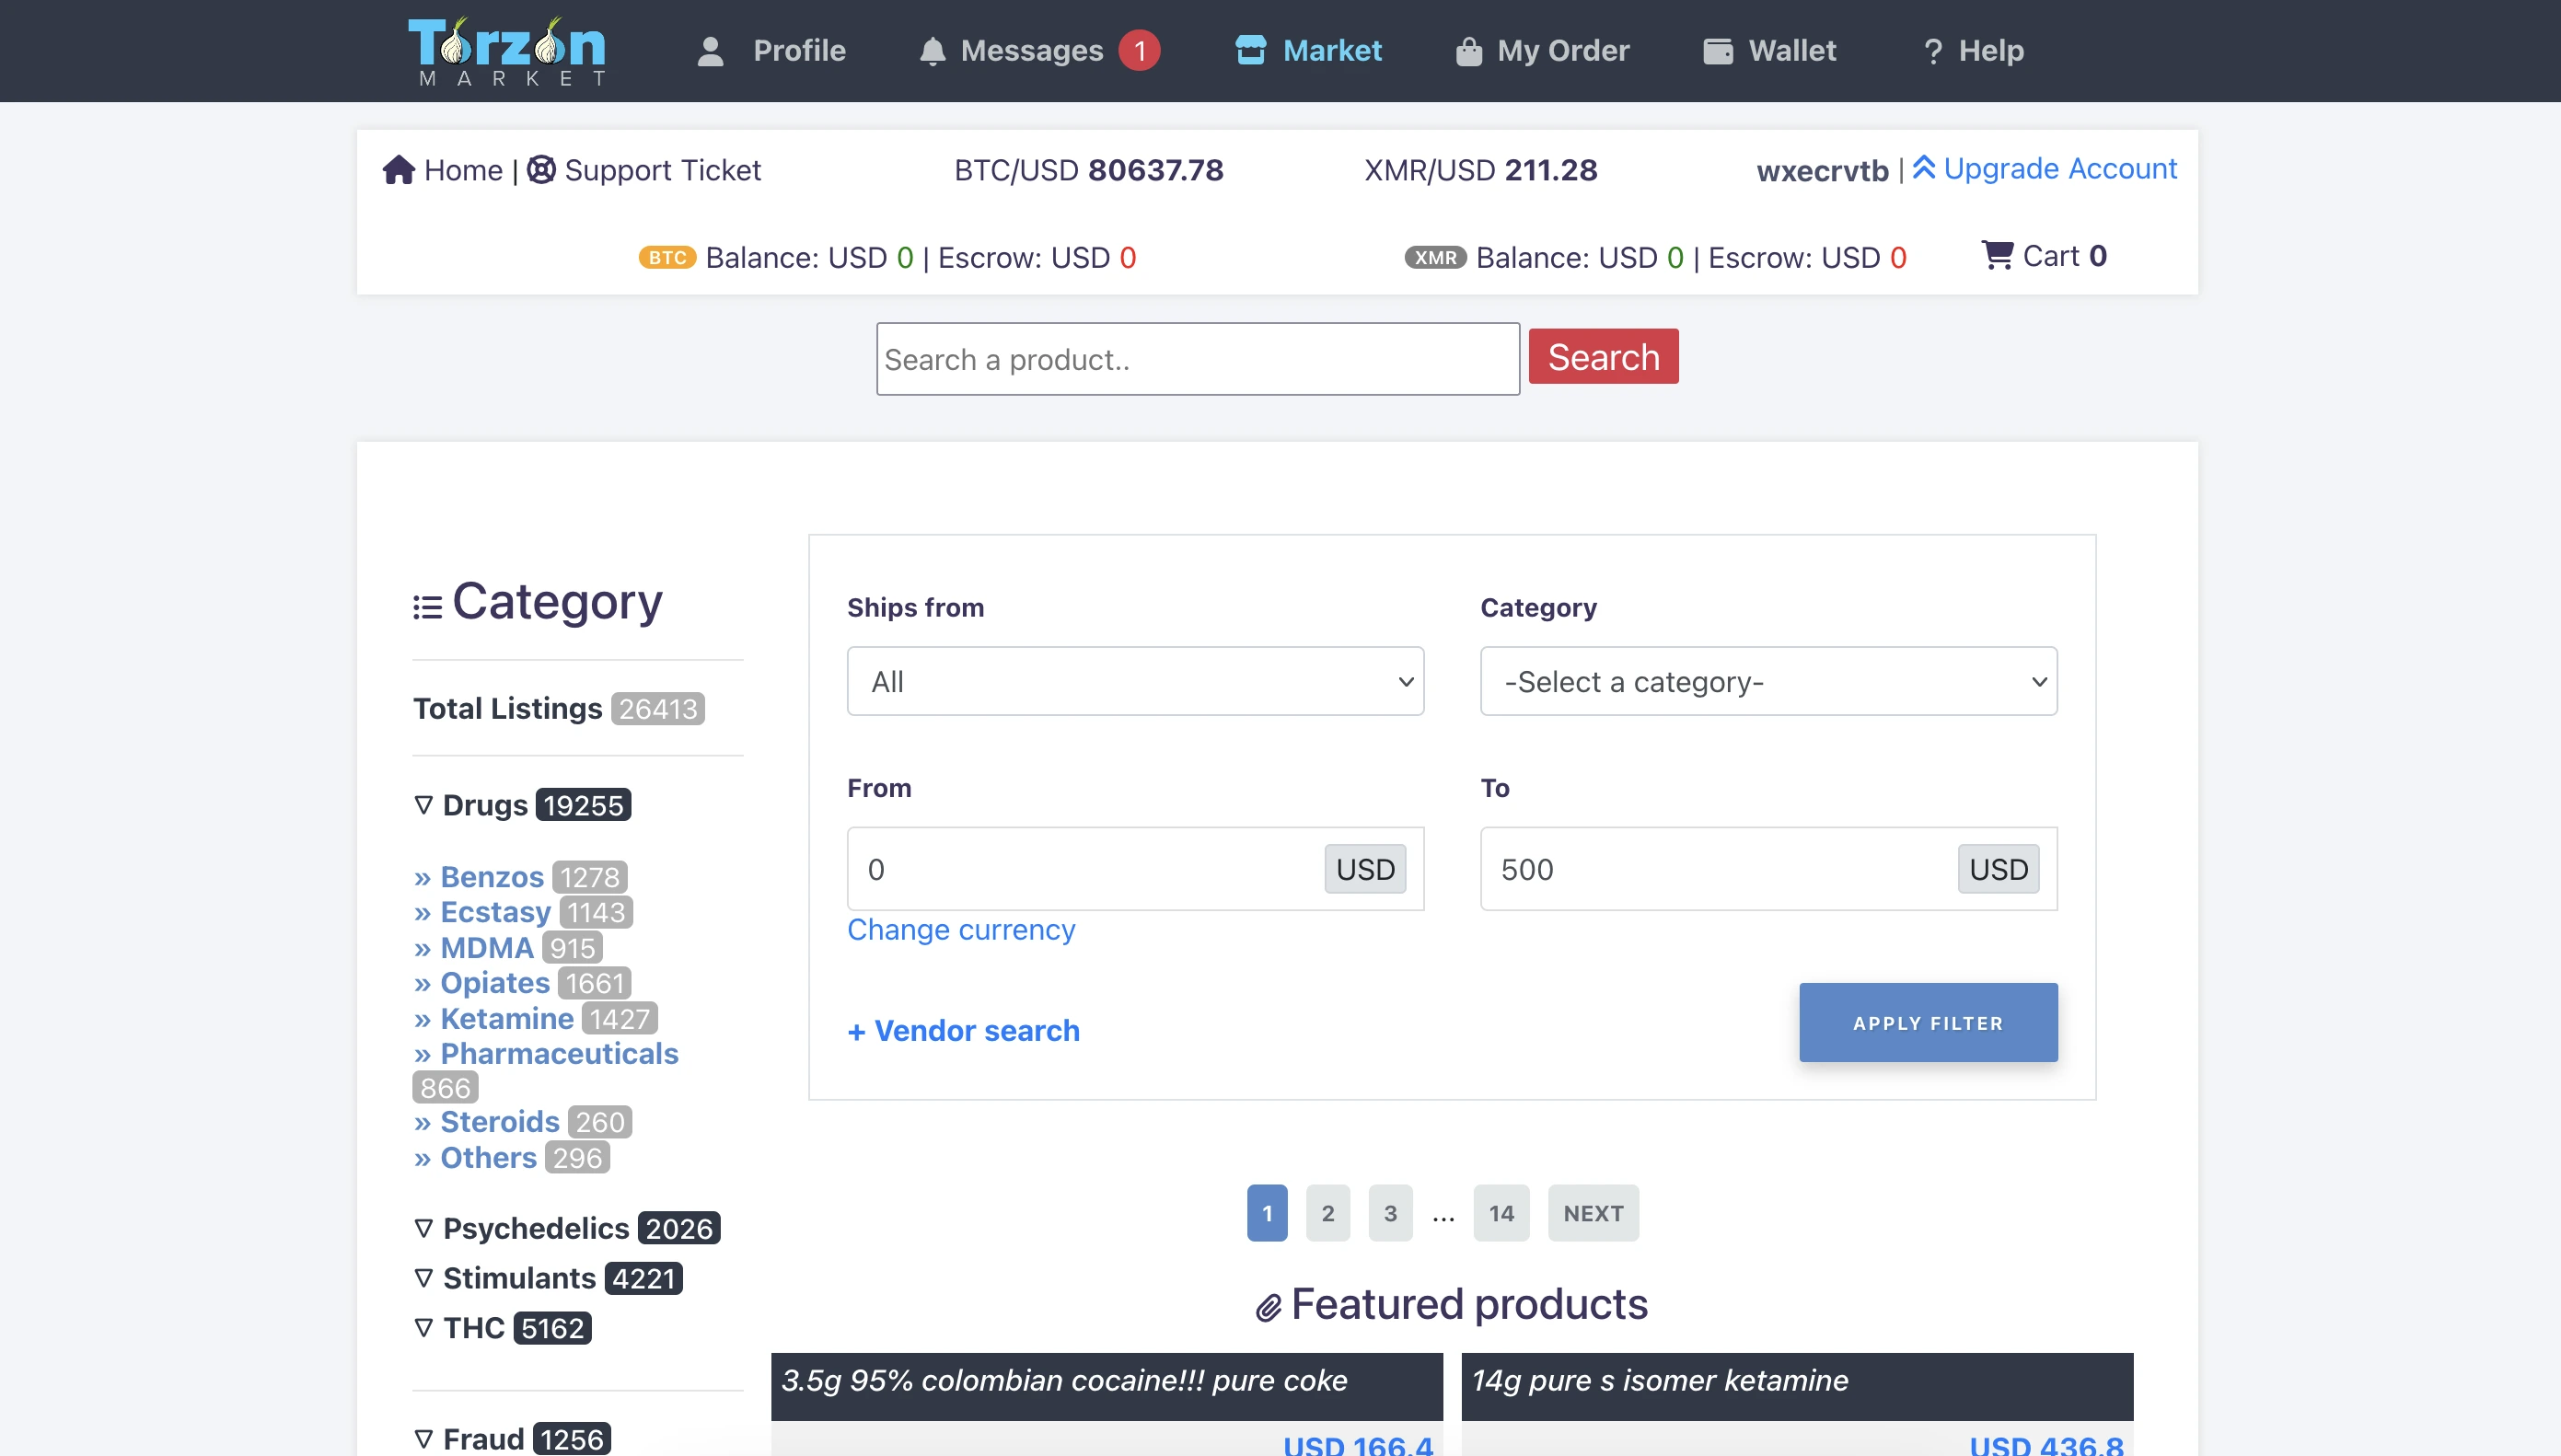
Task: Click the Change currency link
Action: 961,930
